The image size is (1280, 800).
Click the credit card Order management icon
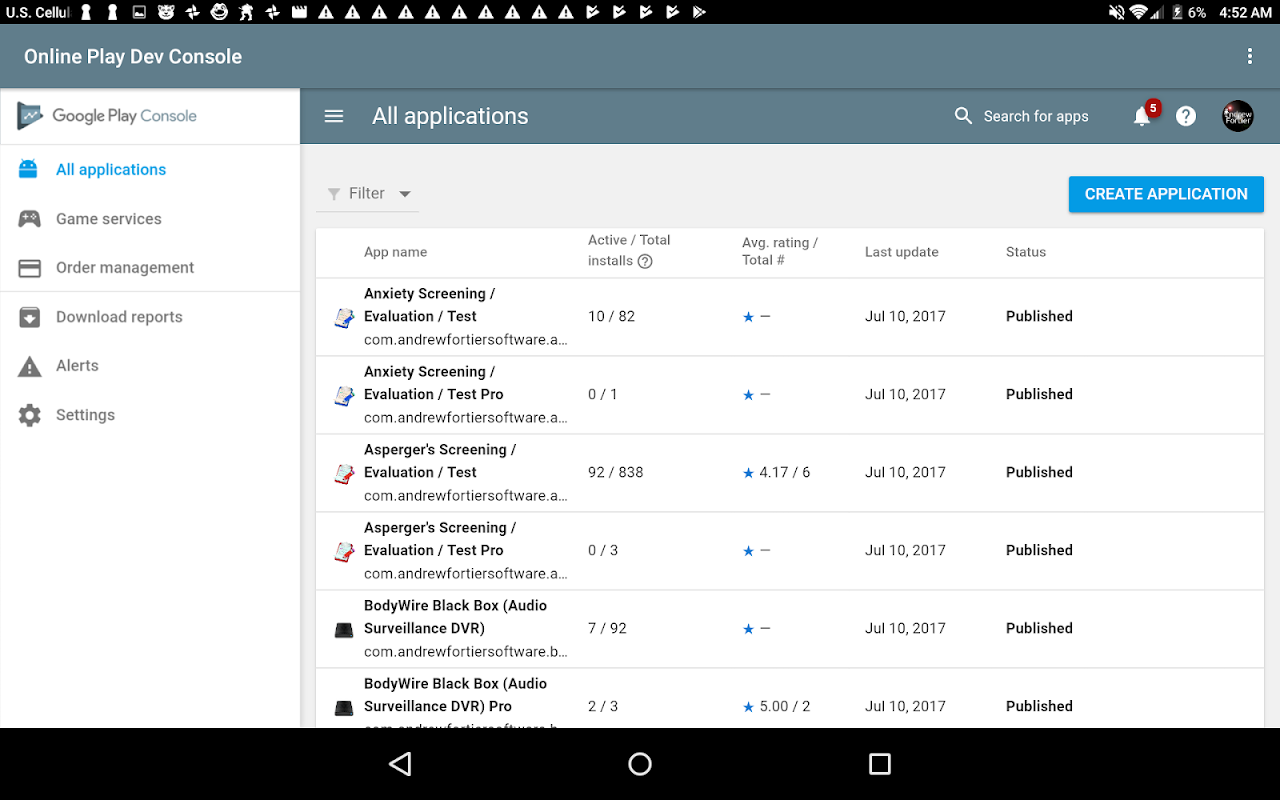pyautogui.click(x=29, y=268)
